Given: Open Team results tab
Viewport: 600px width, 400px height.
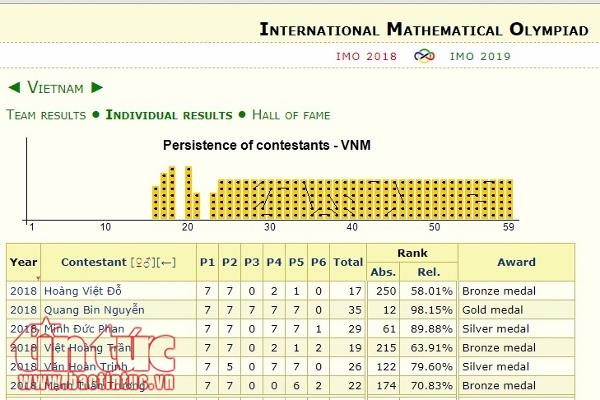Looking at the screenshot, I should (x=46, y=115).
